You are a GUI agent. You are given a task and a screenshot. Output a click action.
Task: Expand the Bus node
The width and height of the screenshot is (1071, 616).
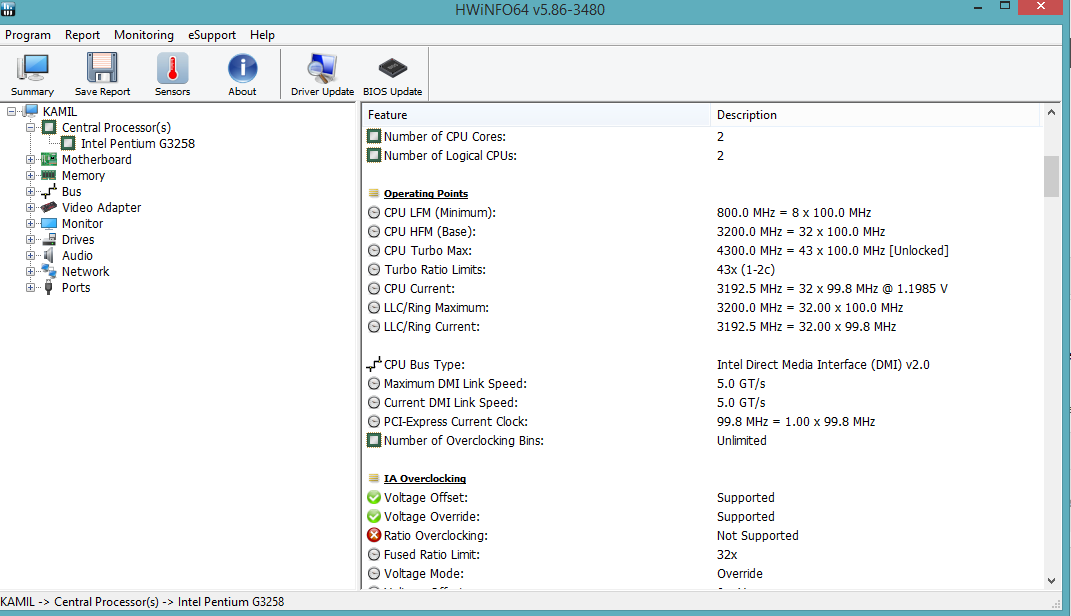tap(30, 191)
